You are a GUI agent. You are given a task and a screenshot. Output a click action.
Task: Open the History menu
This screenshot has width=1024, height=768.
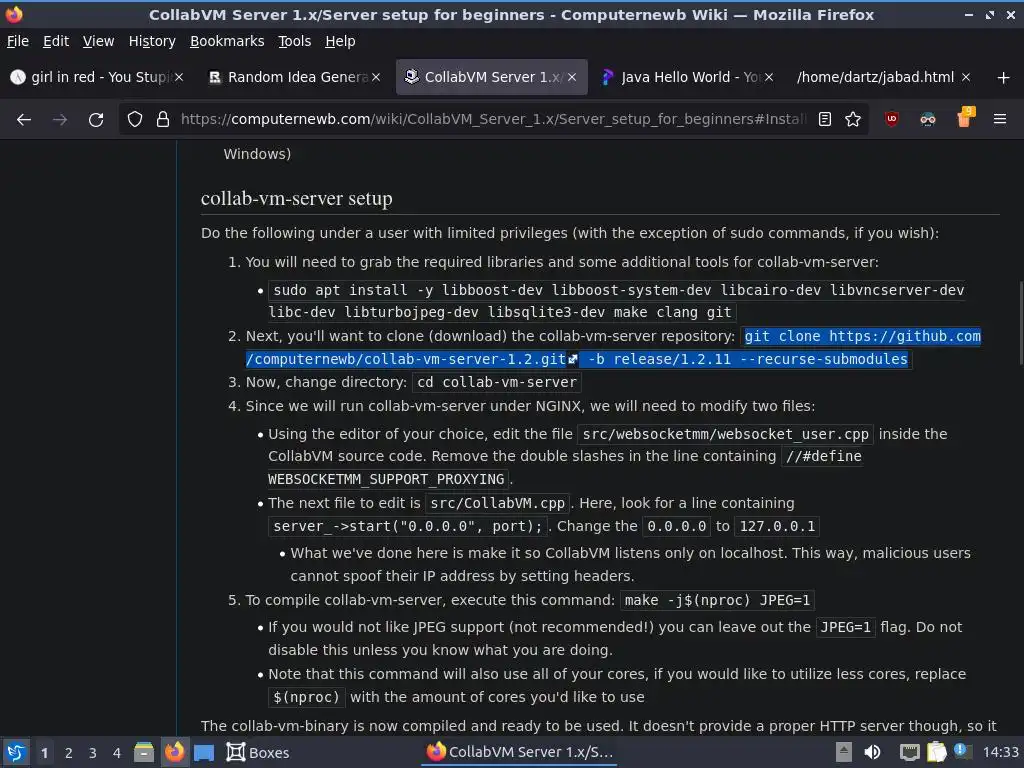(x=152, y=41)
